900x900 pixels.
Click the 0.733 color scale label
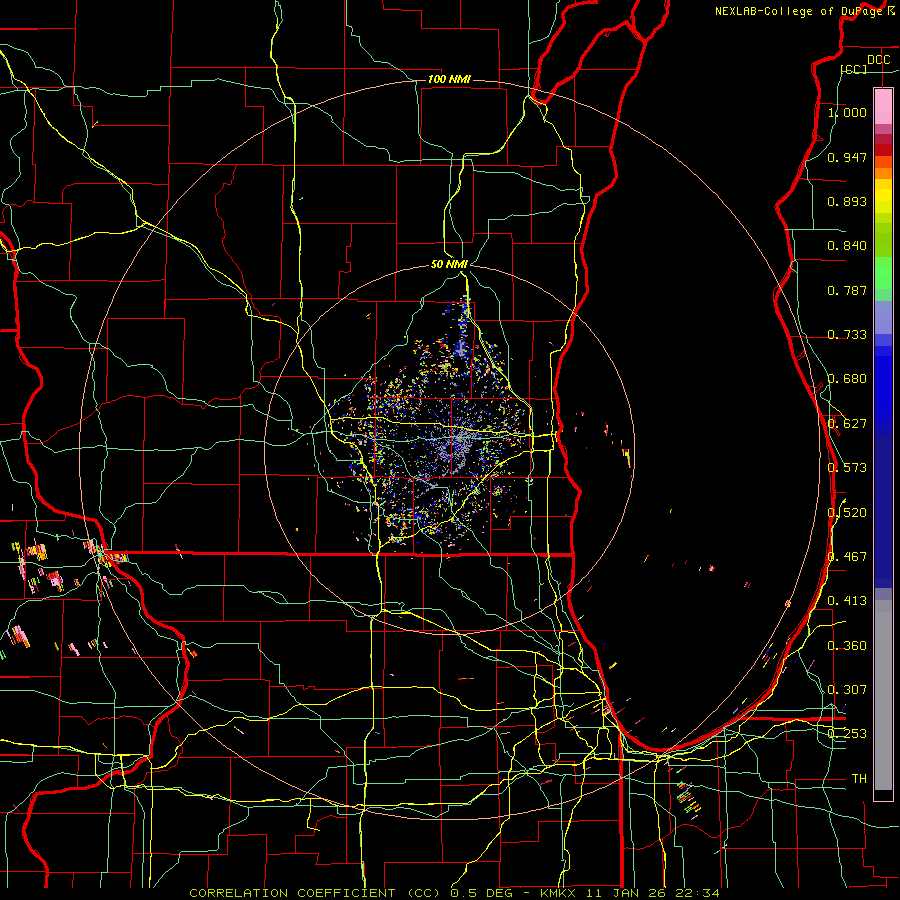point(847,334)
